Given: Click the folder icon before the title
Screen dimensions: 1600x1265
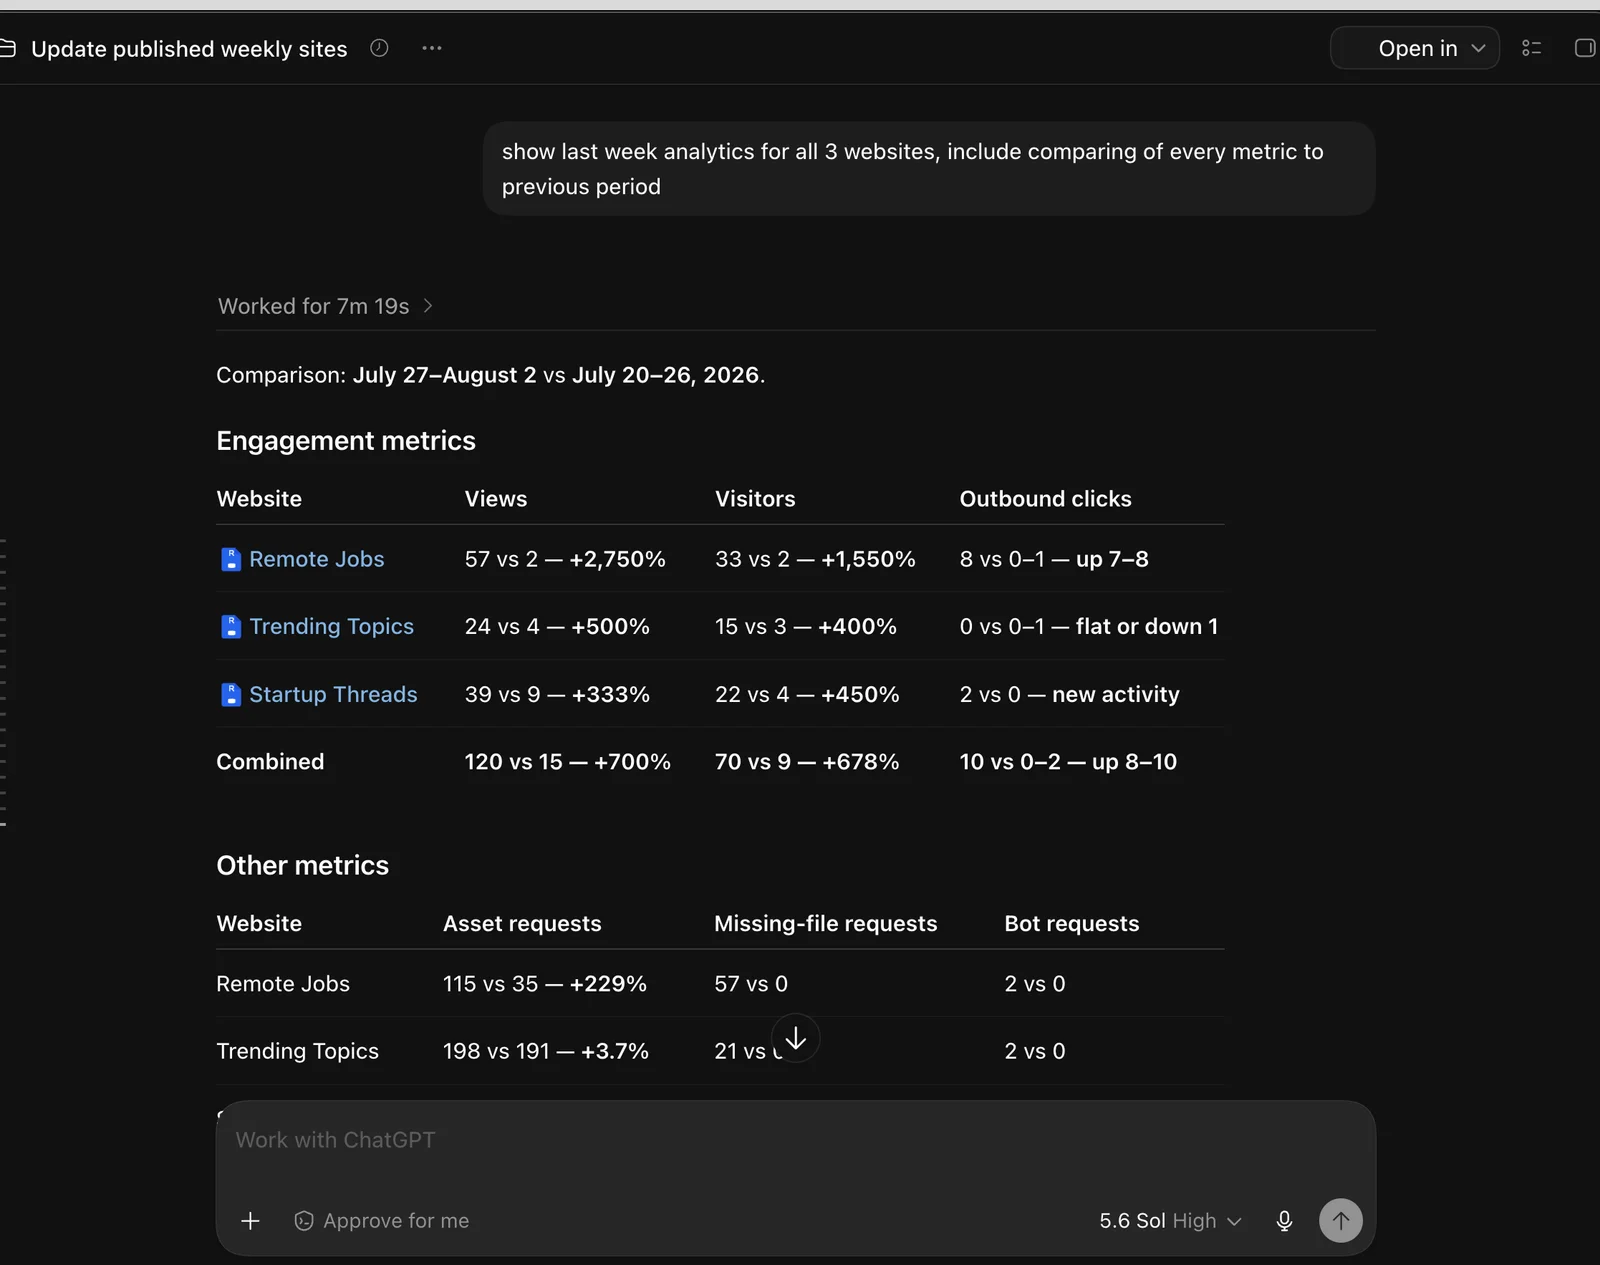Looking at the screenshot, I should [x=7, y=48].
